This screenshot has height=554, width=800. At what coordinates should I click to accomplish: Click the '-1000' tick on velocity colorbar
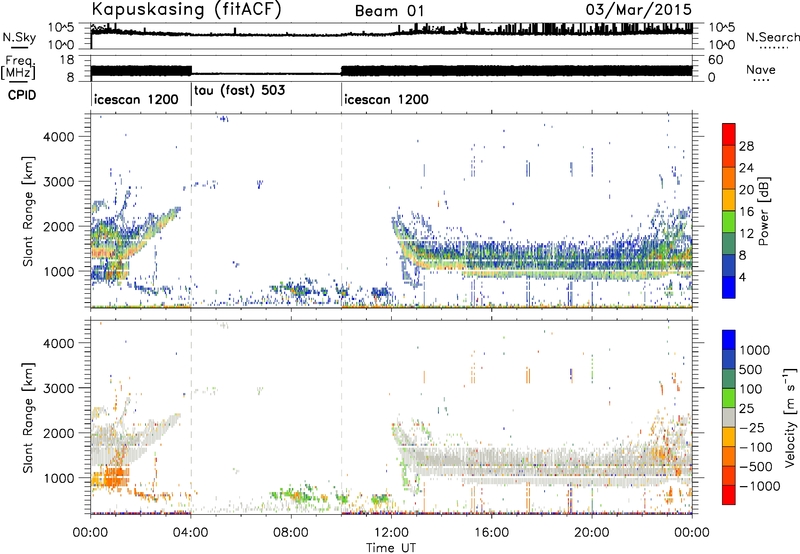coord(759,486)
